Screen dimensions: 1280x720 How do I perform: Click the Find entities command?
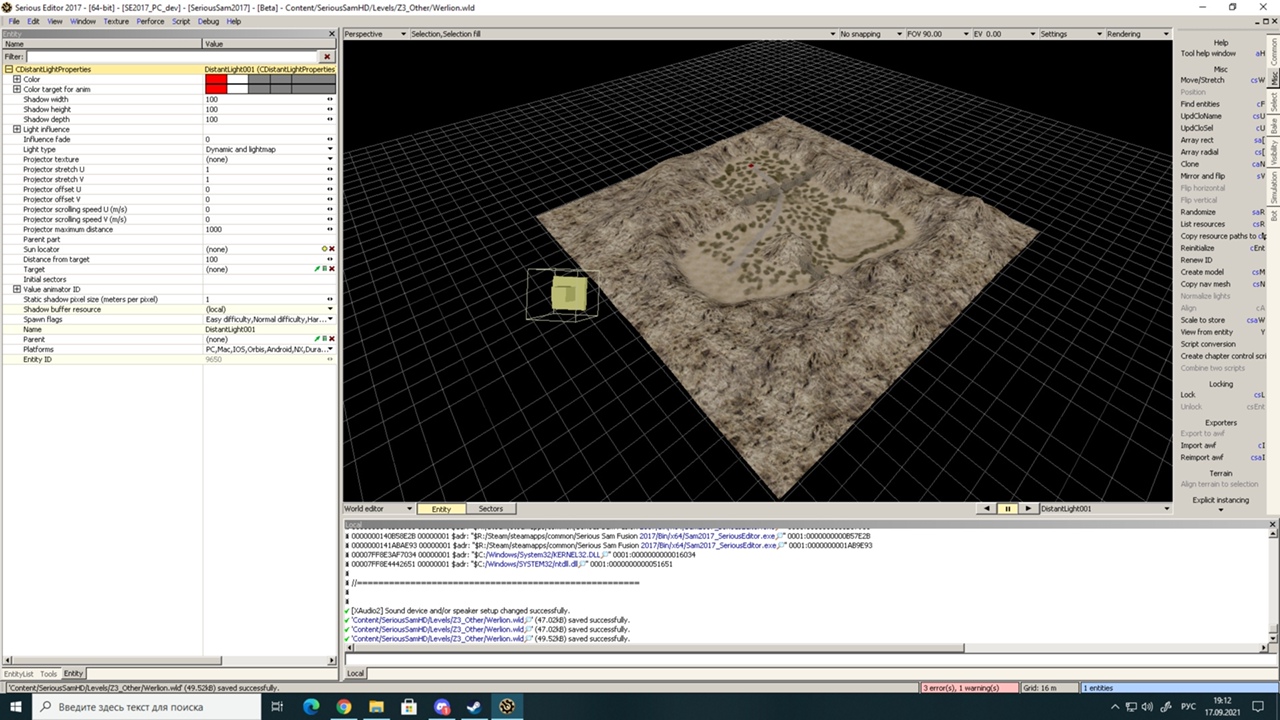coord(1200,104)
